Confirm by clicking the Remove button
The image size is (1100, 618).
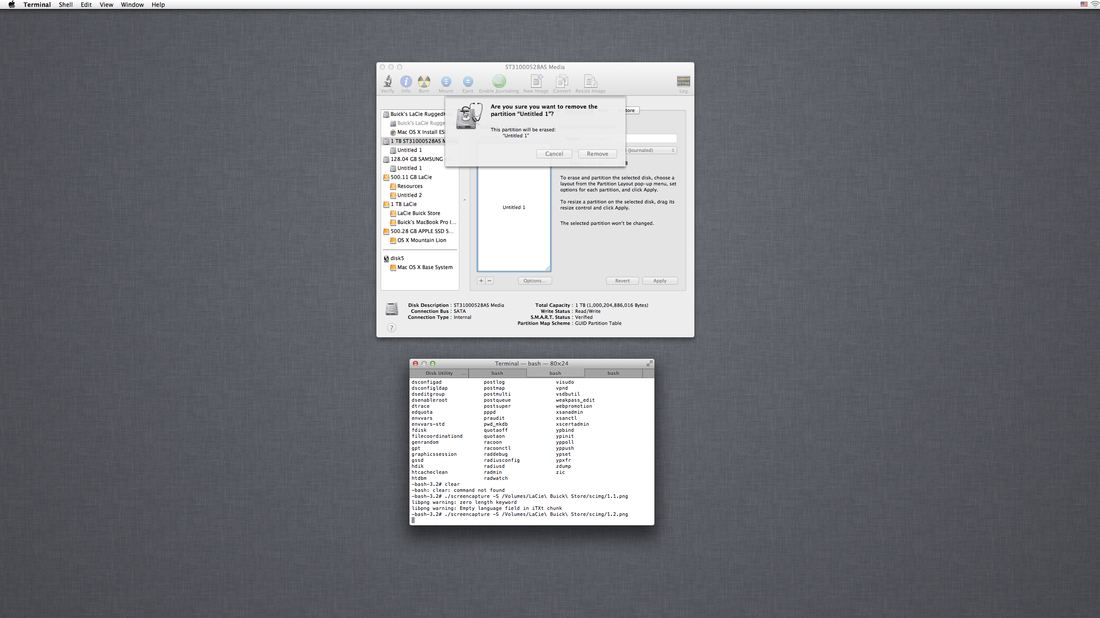pos(597,154)
